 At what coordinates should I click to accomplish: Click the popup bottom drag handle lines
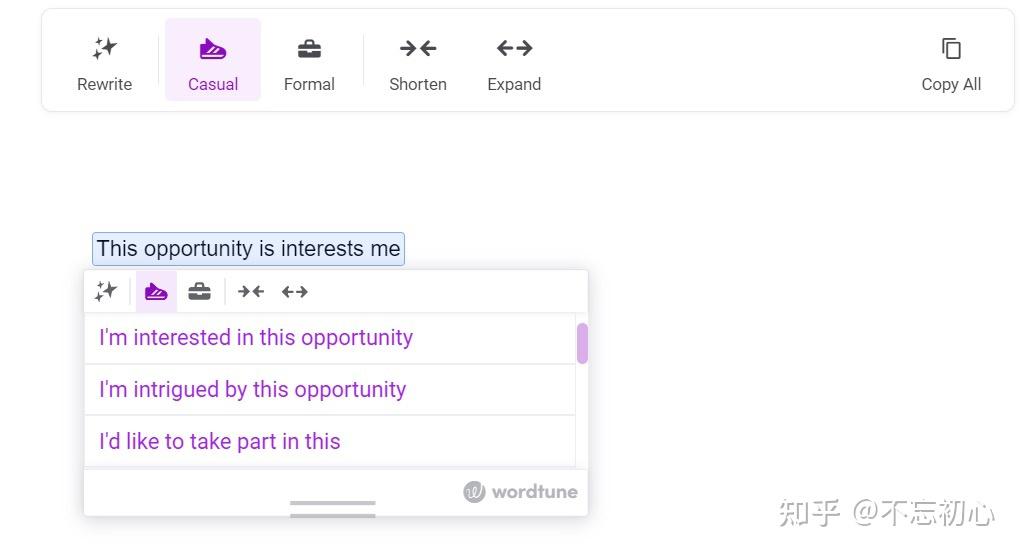pos(333,509)
